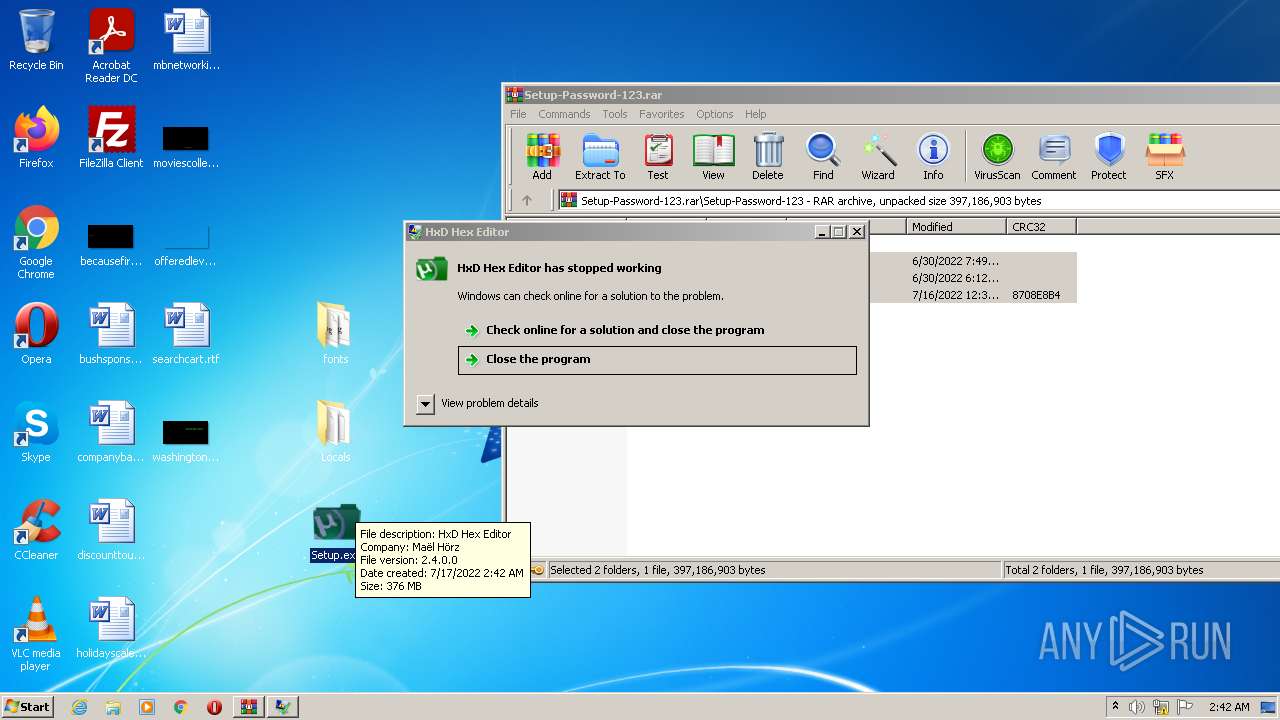Open searchcart.rtf document on desktop
This screenshot has width=1280, height=720.
pos(186,334)
